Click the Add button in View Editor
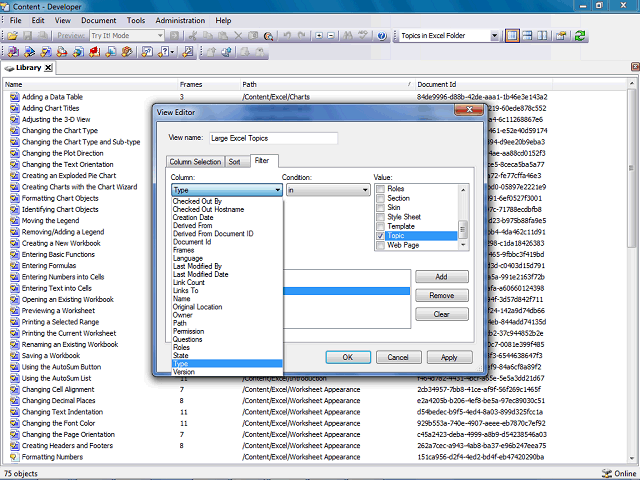640x480 pixels. click(x=442, y=277)
